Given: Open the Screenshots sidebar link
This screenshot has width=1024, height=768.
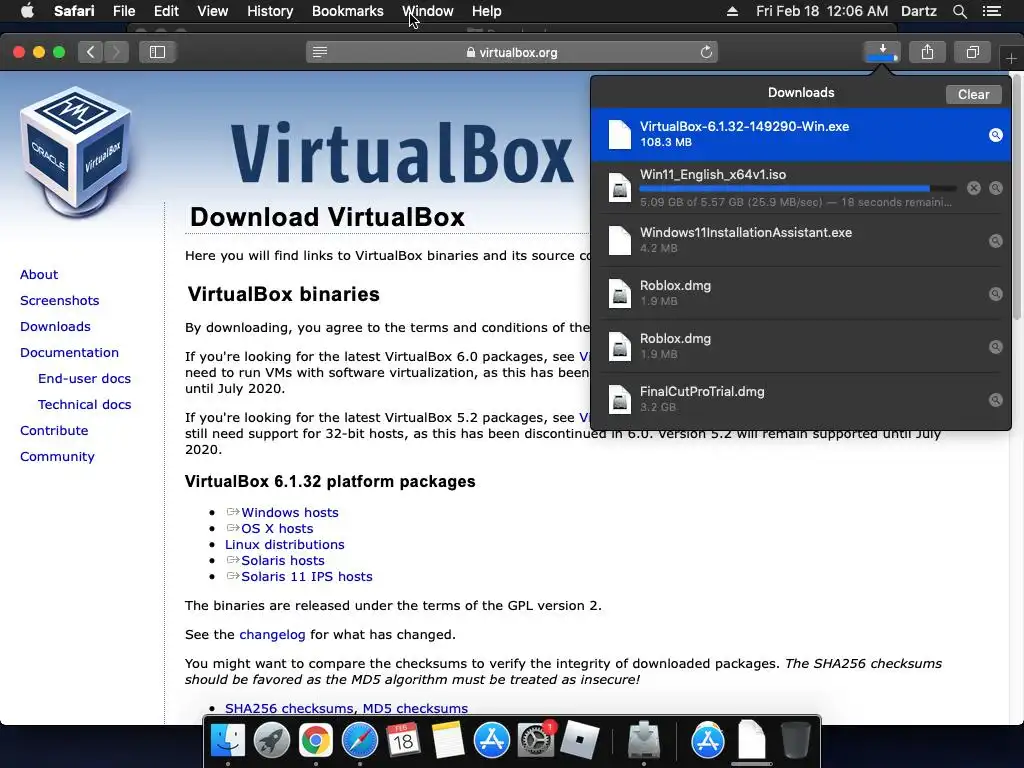Looking at the screenshot, I should pos(59,300).
